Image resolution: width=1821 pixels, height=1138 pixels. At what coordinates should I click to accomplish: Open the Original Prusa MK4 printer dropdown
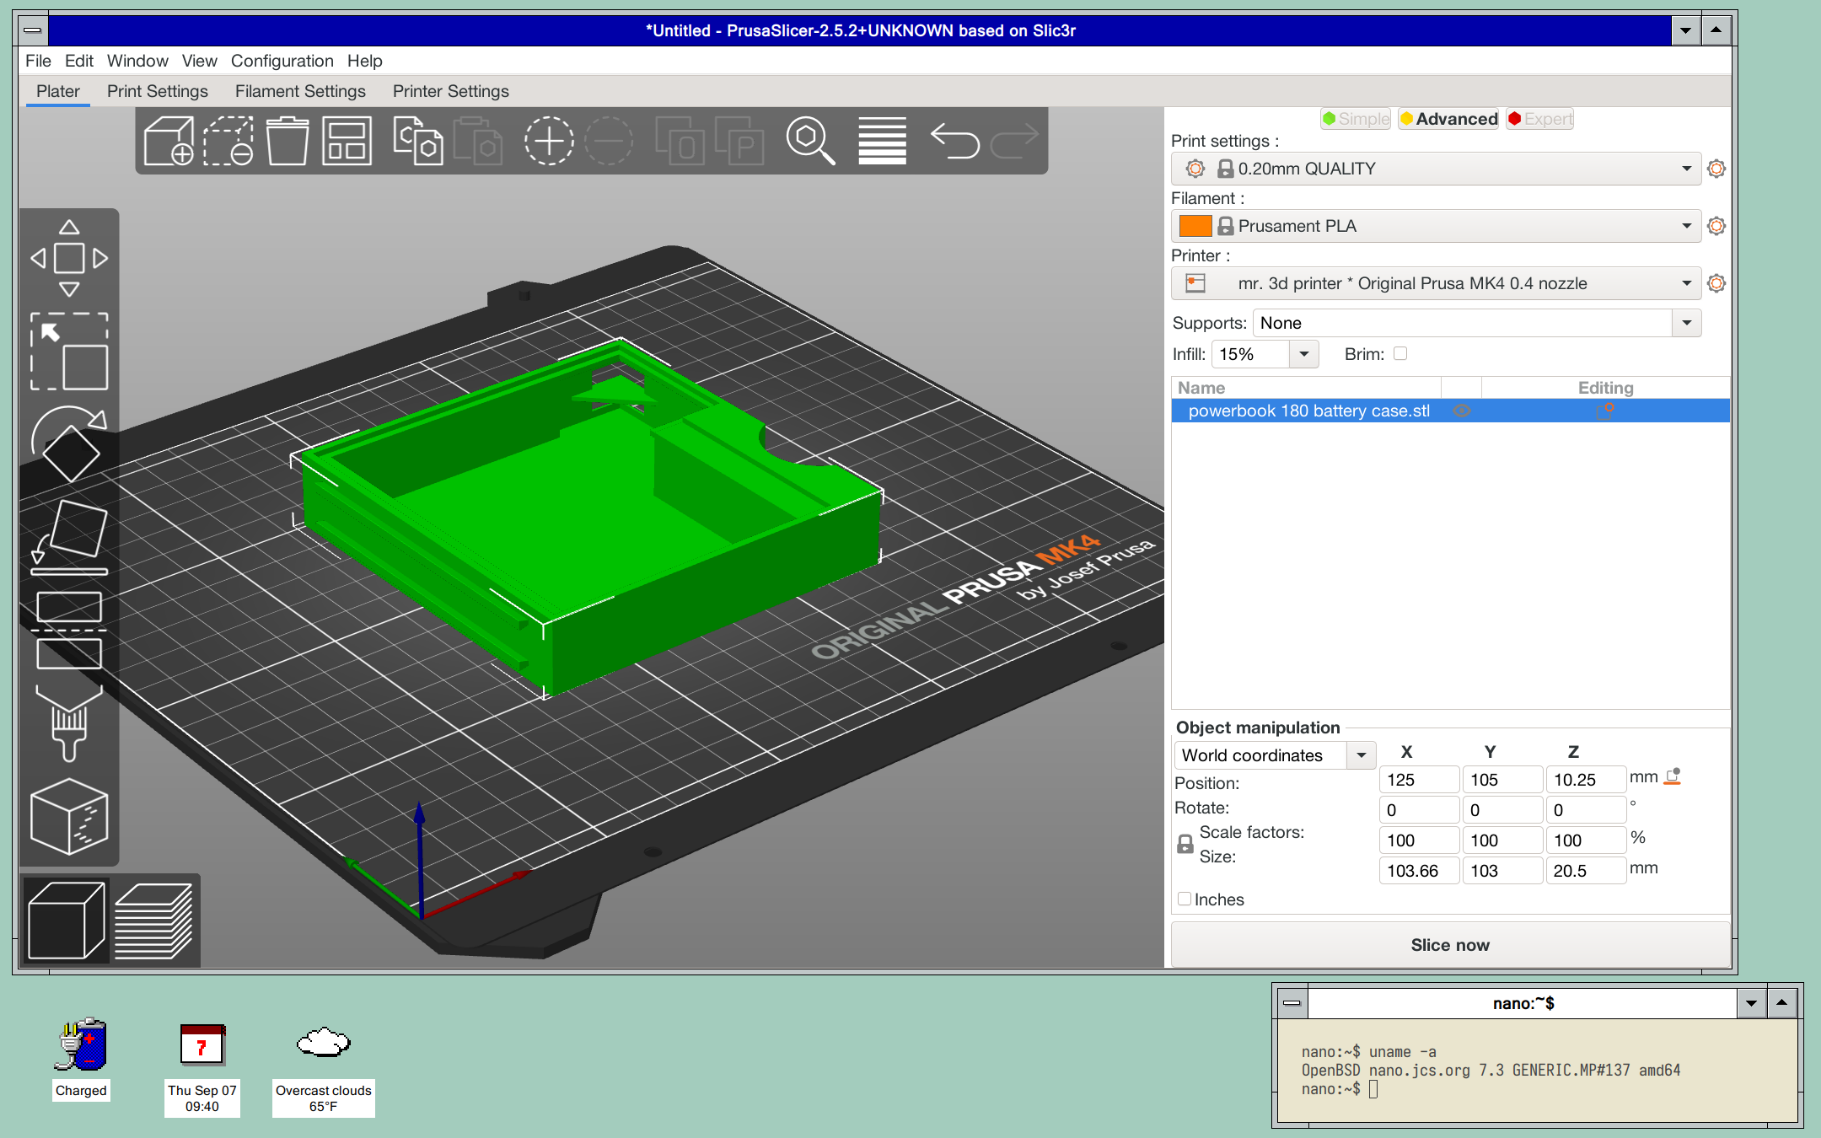(x=1436, y=283)
